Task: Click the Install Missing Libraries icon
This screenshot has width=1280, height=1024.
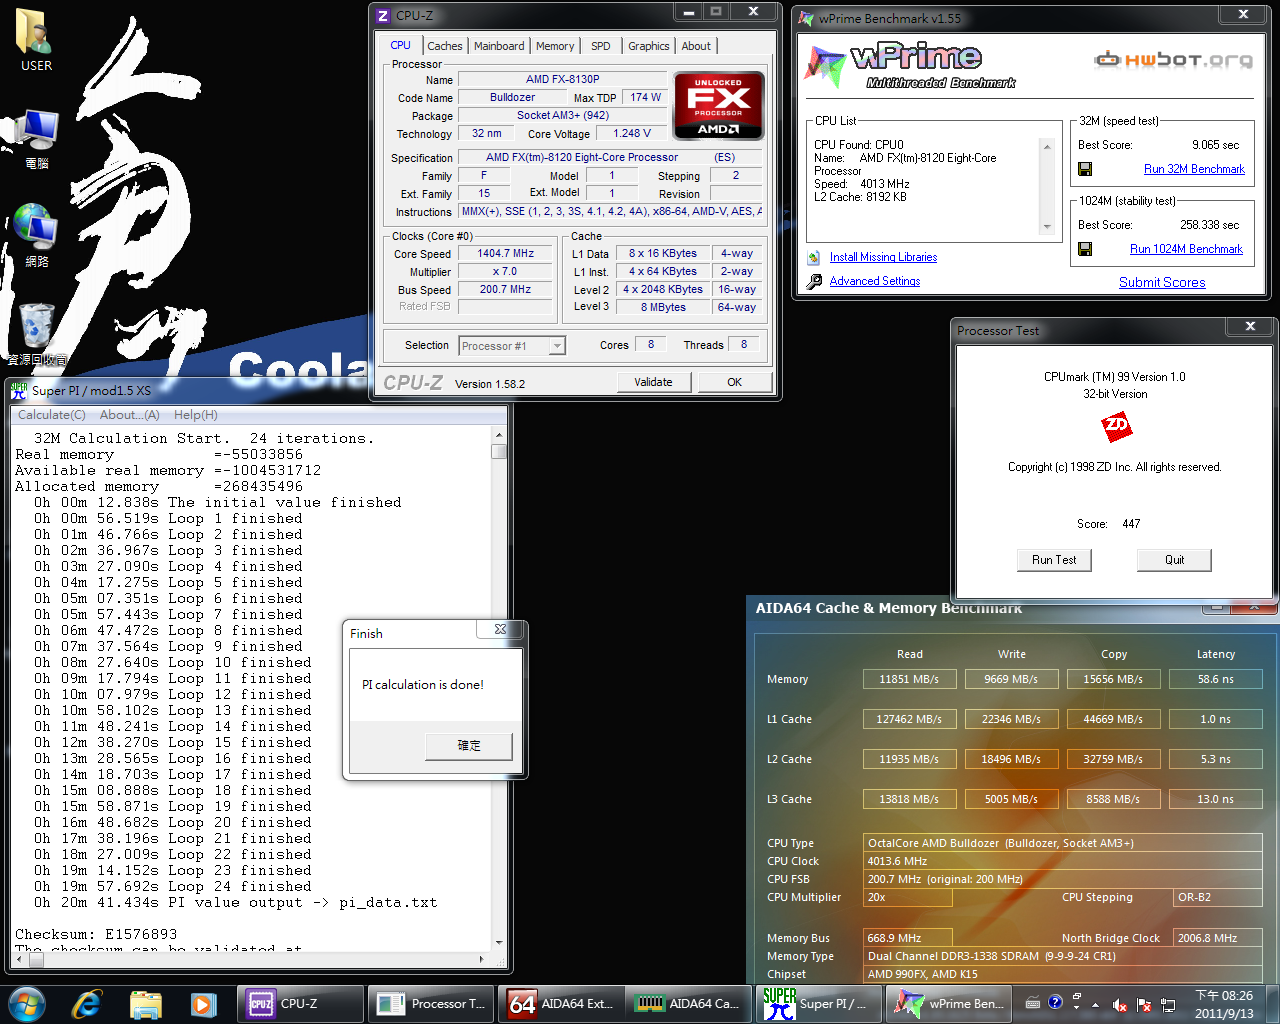Action: (x=814, y=258)
